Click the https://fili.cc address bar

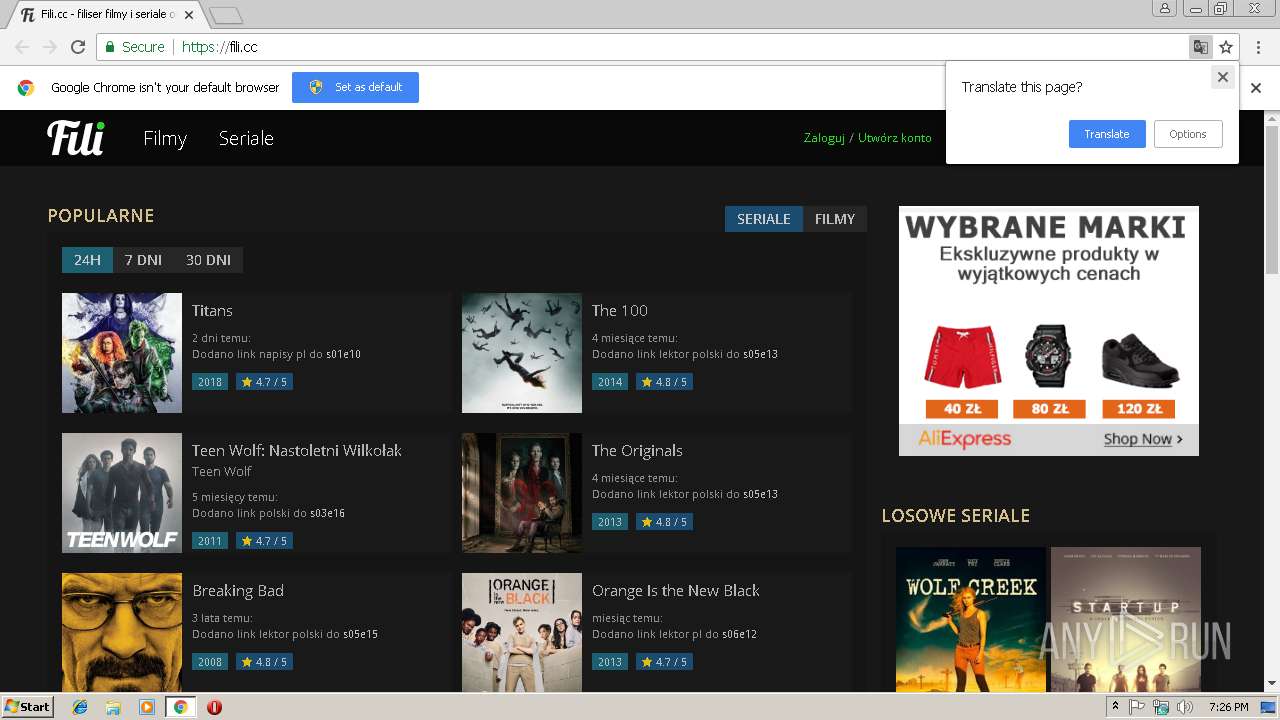[640, 47]
